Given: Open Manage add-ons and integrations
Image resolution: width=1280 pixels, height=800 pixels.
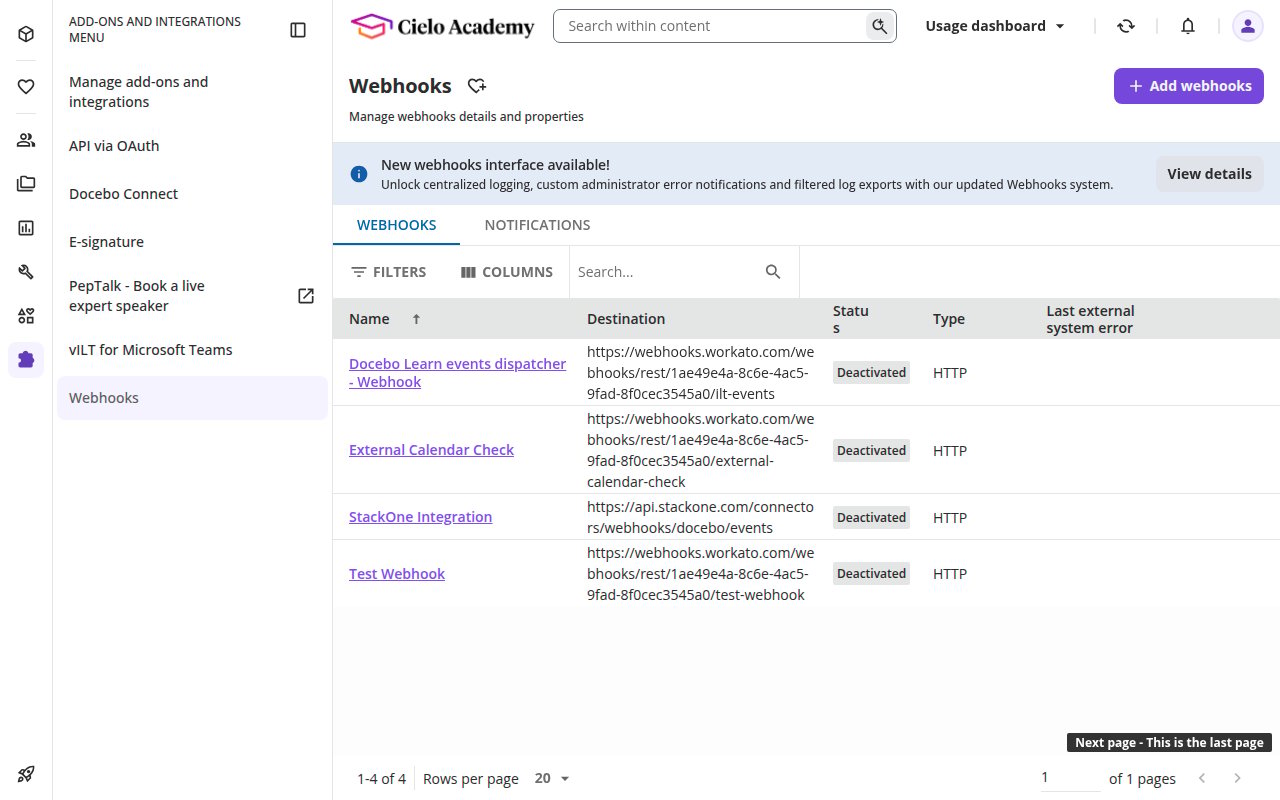Looking at the screenshot, I should click(192, 92).
